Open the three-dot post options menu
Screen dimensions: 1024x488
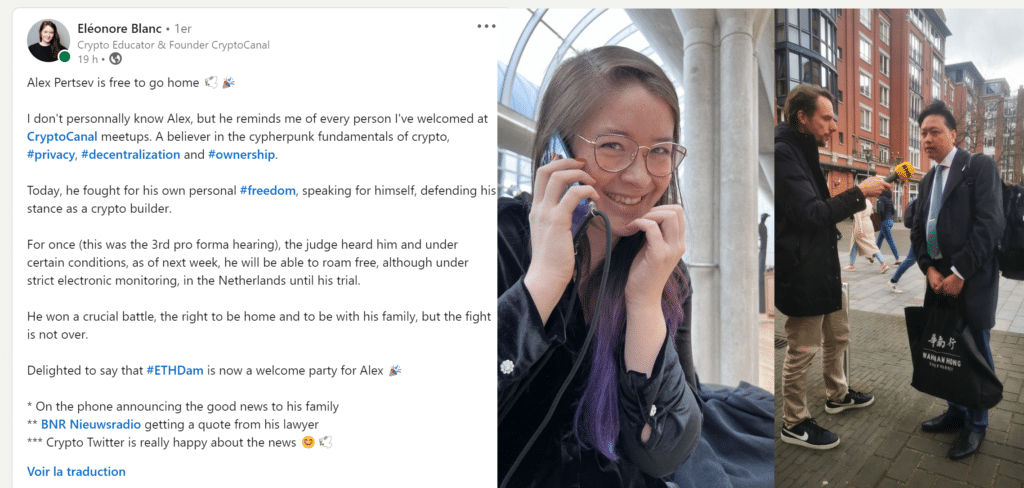[486, 26]
